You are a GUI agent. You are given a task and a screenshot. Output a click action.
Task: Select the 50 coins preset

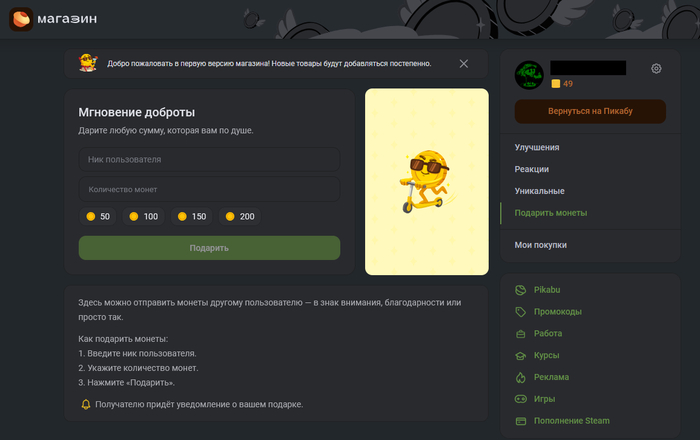coord(98,216)
